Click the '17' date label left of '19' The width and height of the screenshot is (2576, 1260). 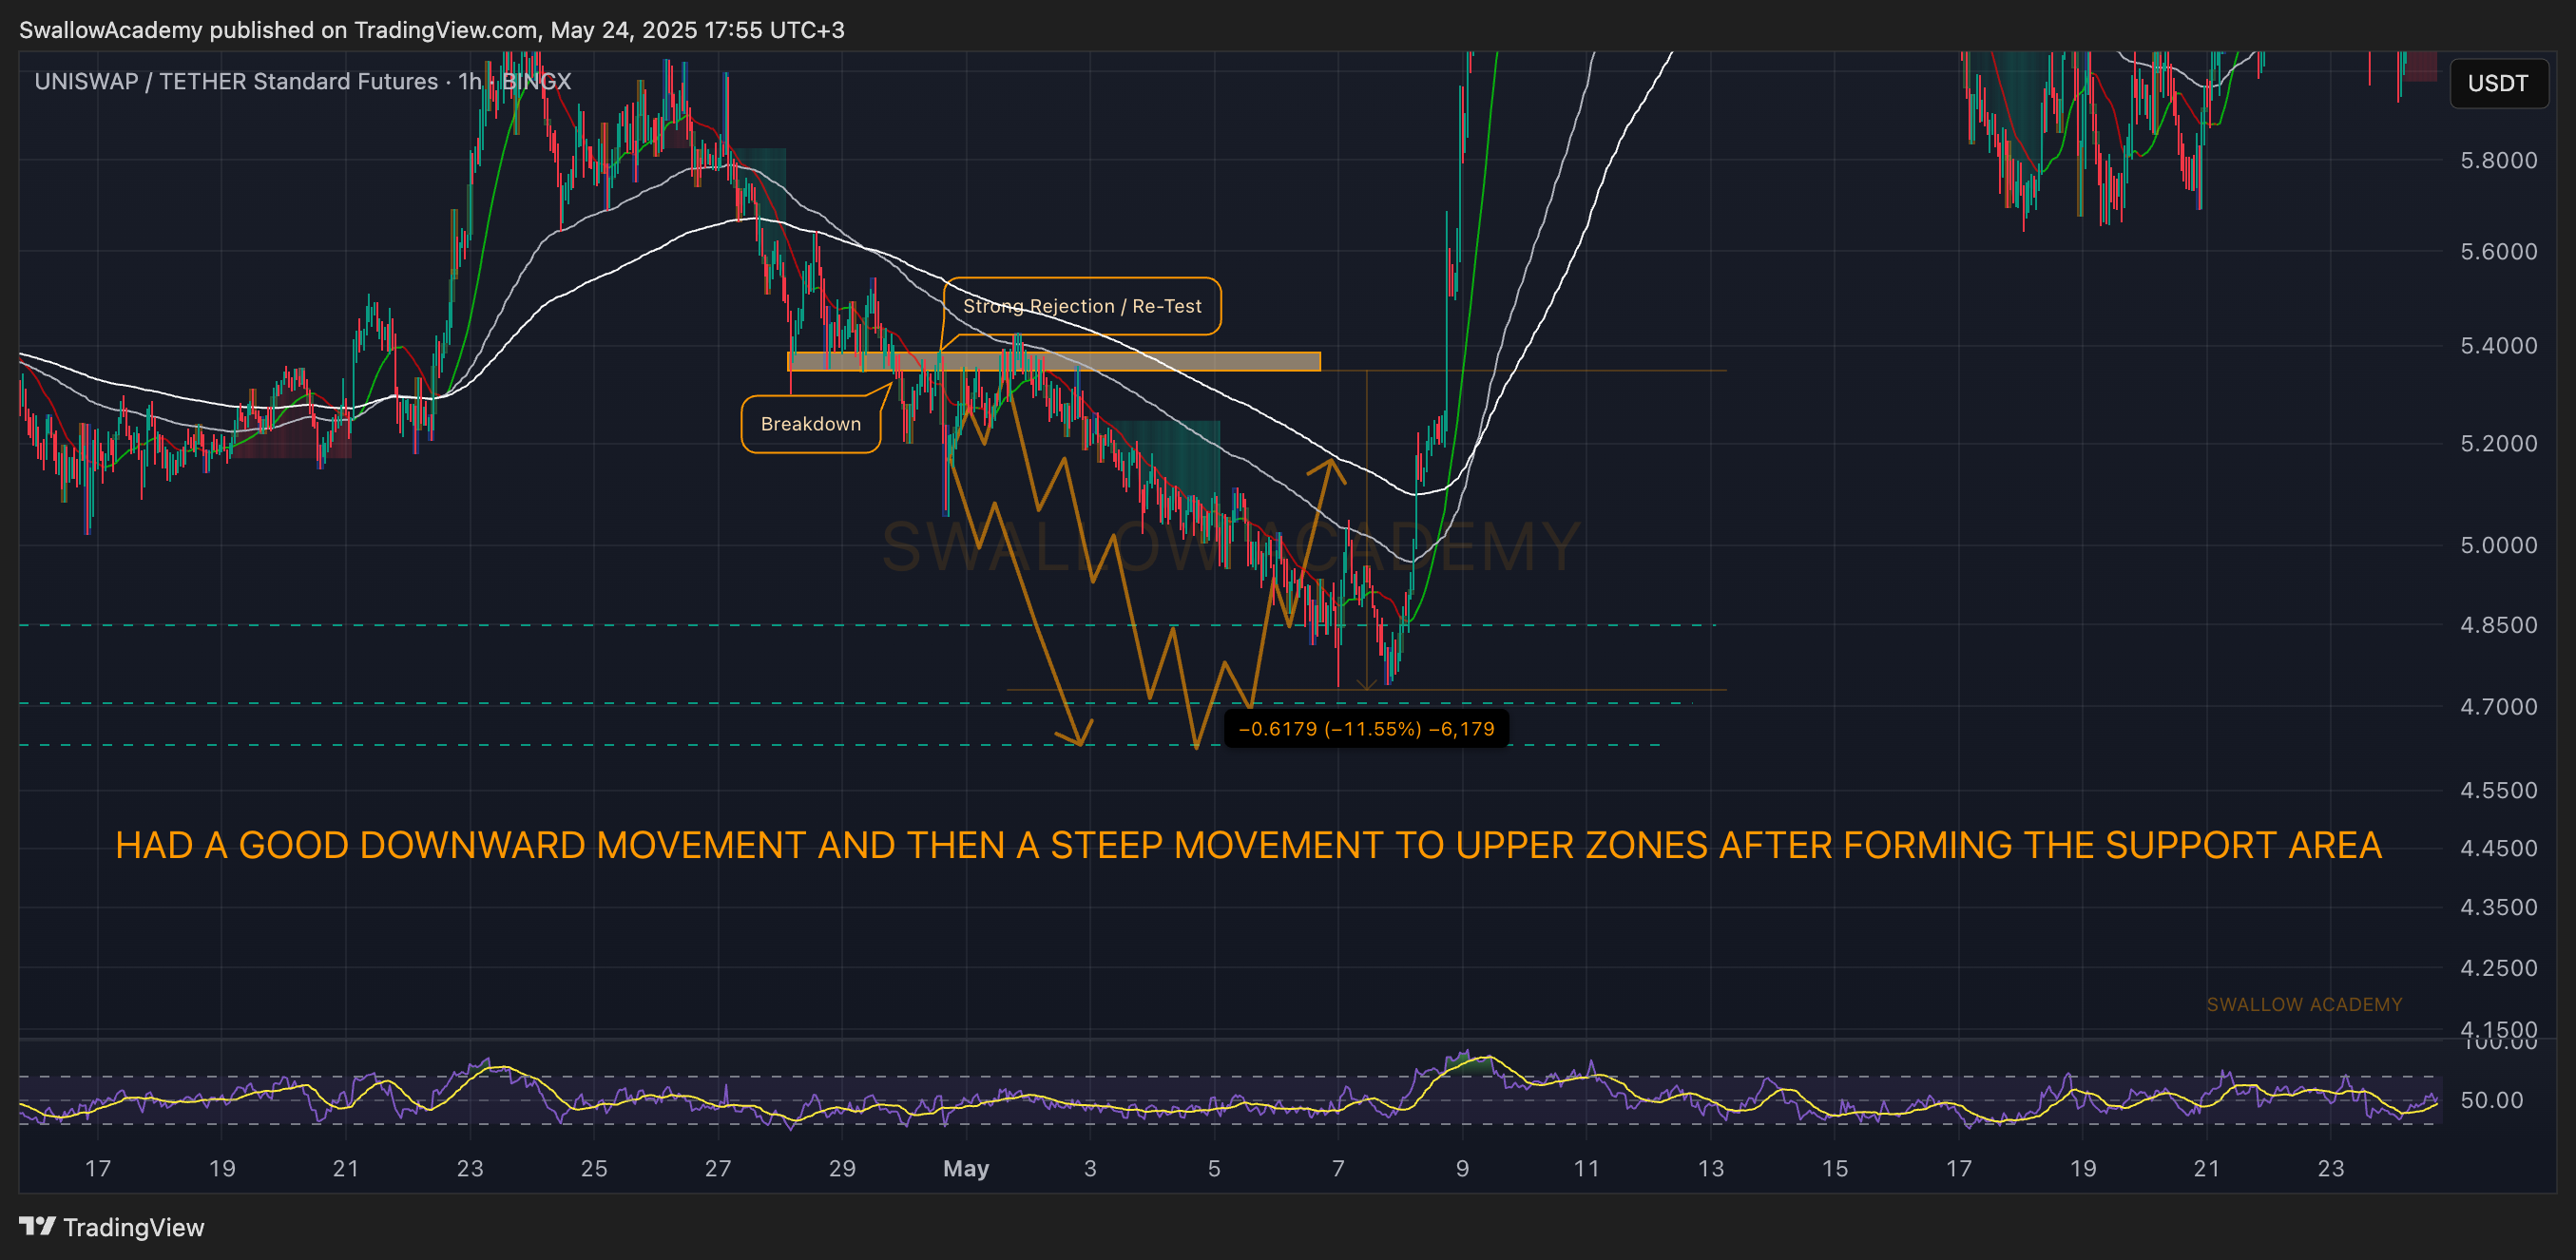coord(98,1168)
